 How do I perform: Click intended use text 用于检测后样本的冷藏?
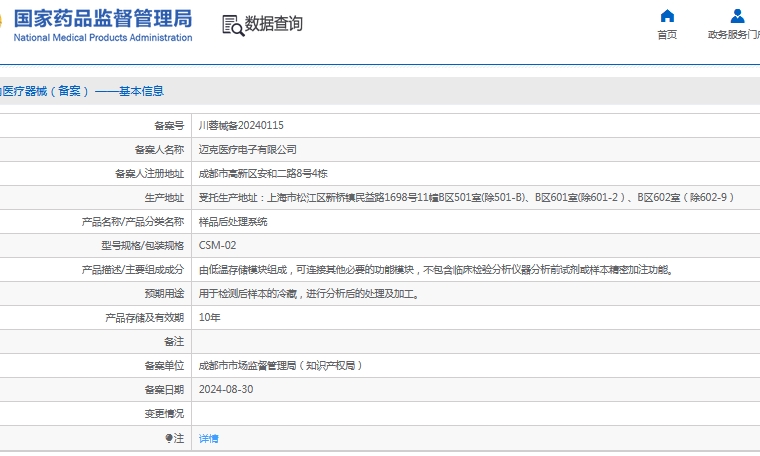309,293
